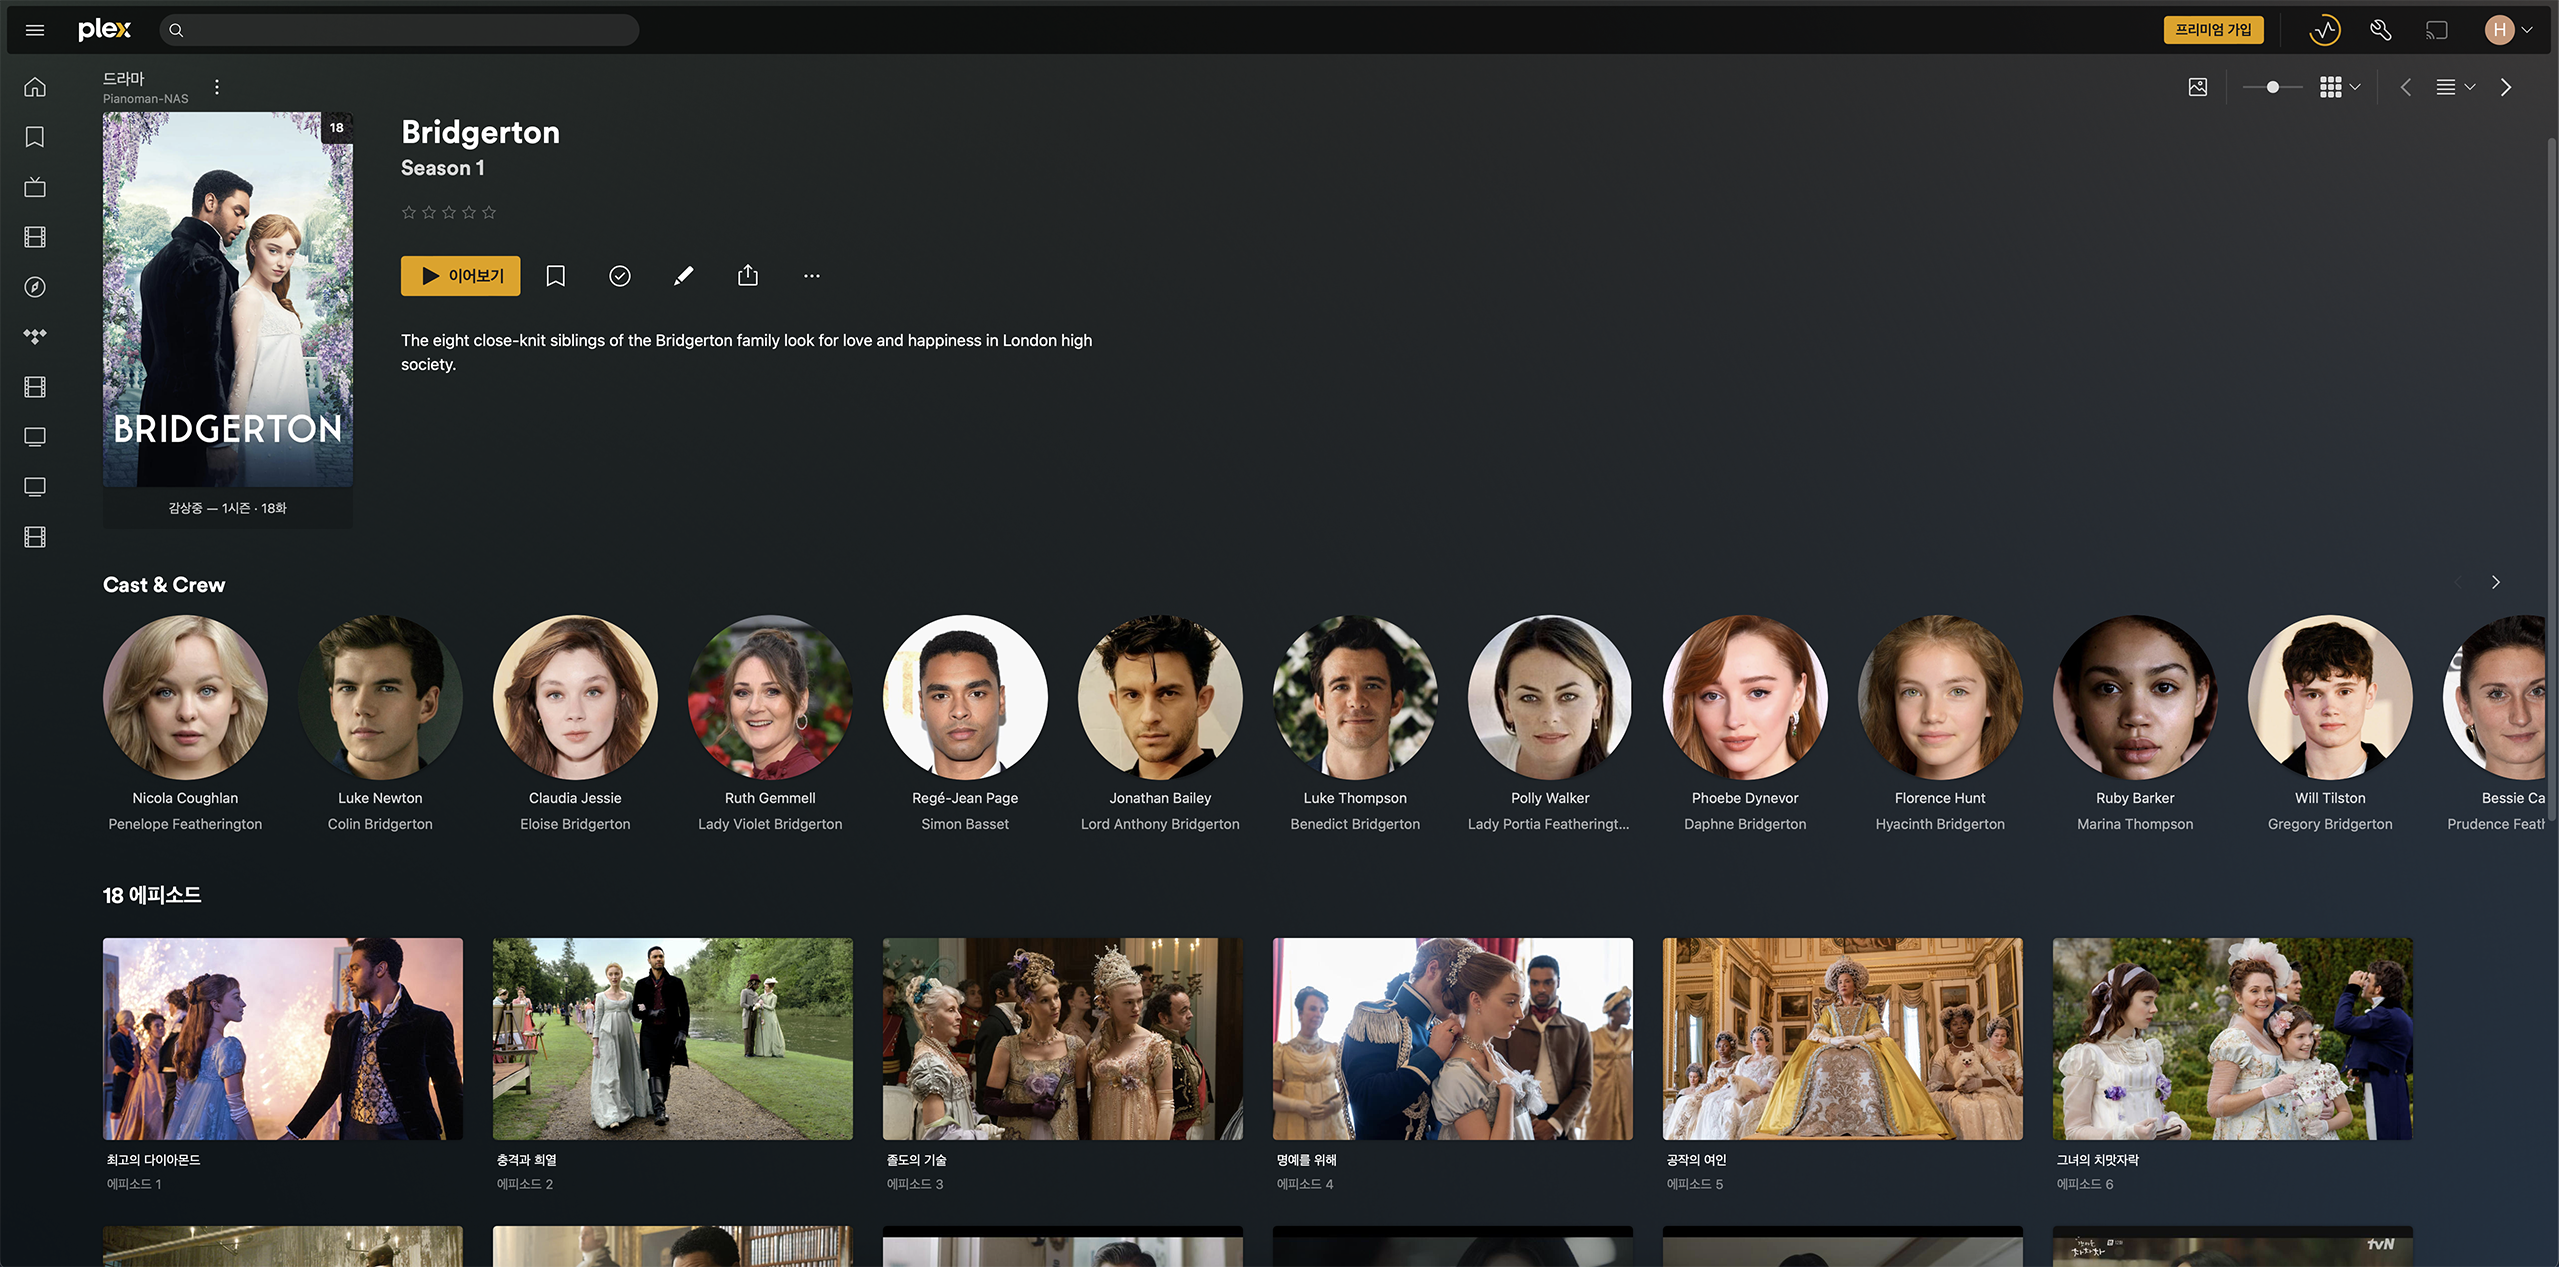Open Luke Newton cast profile
The image size is (2559, 1267).
380,697
